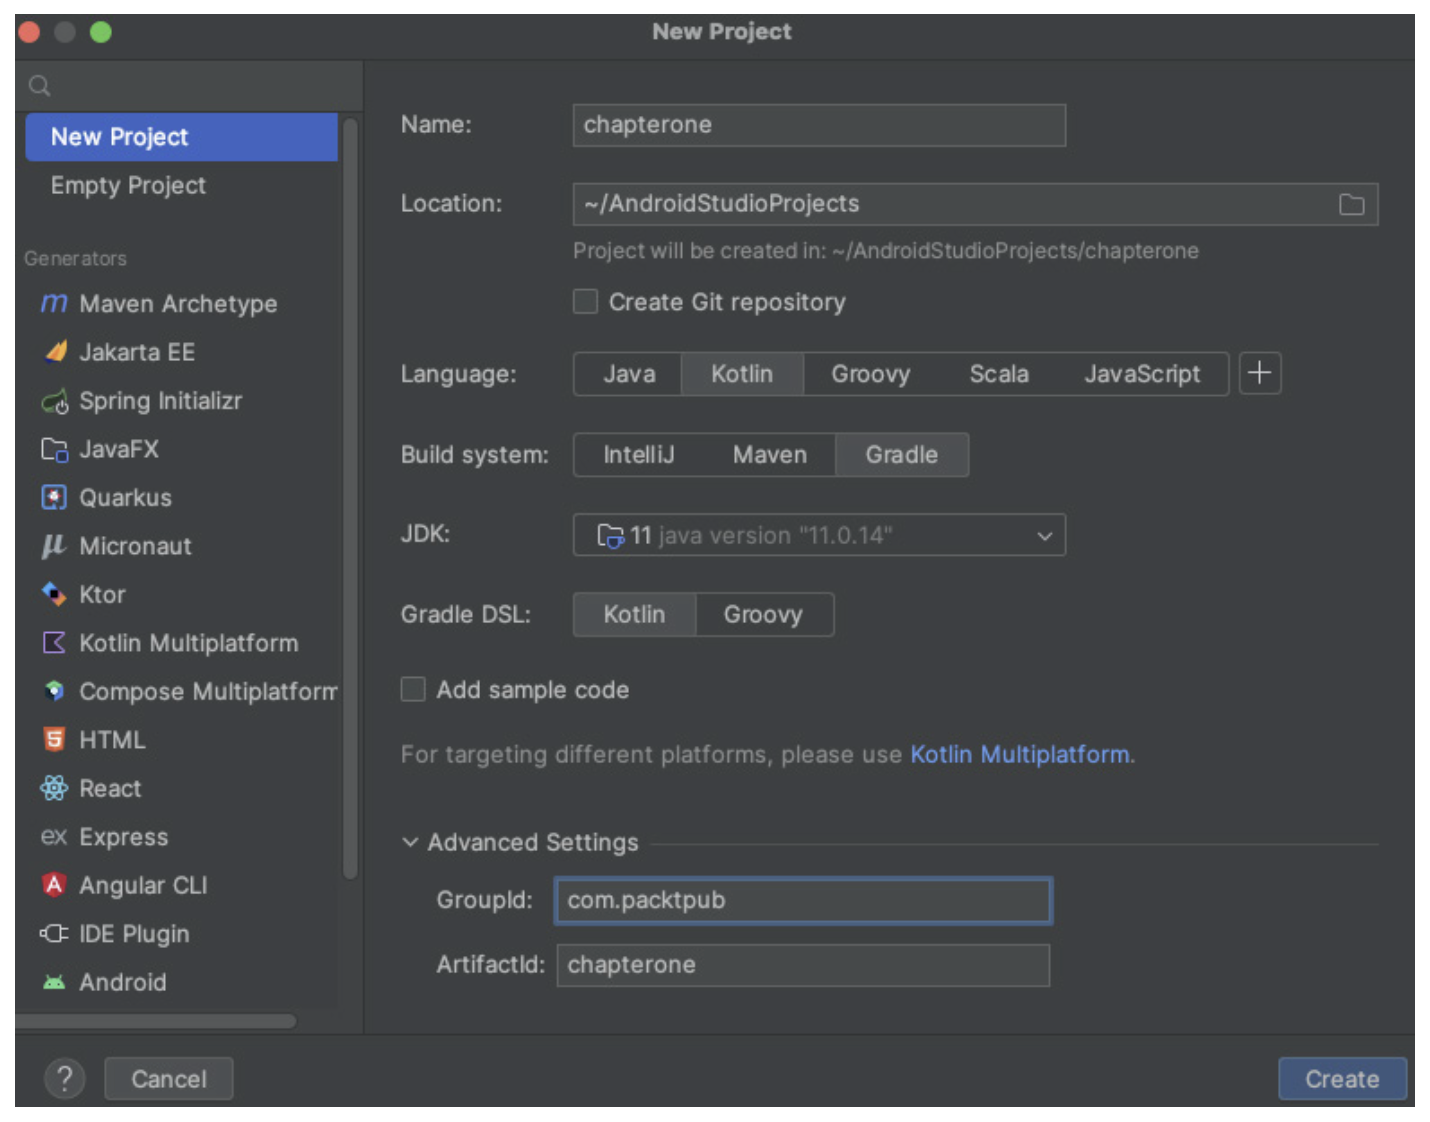Switch Gradle DSL to Groovy

click(763, 614)
